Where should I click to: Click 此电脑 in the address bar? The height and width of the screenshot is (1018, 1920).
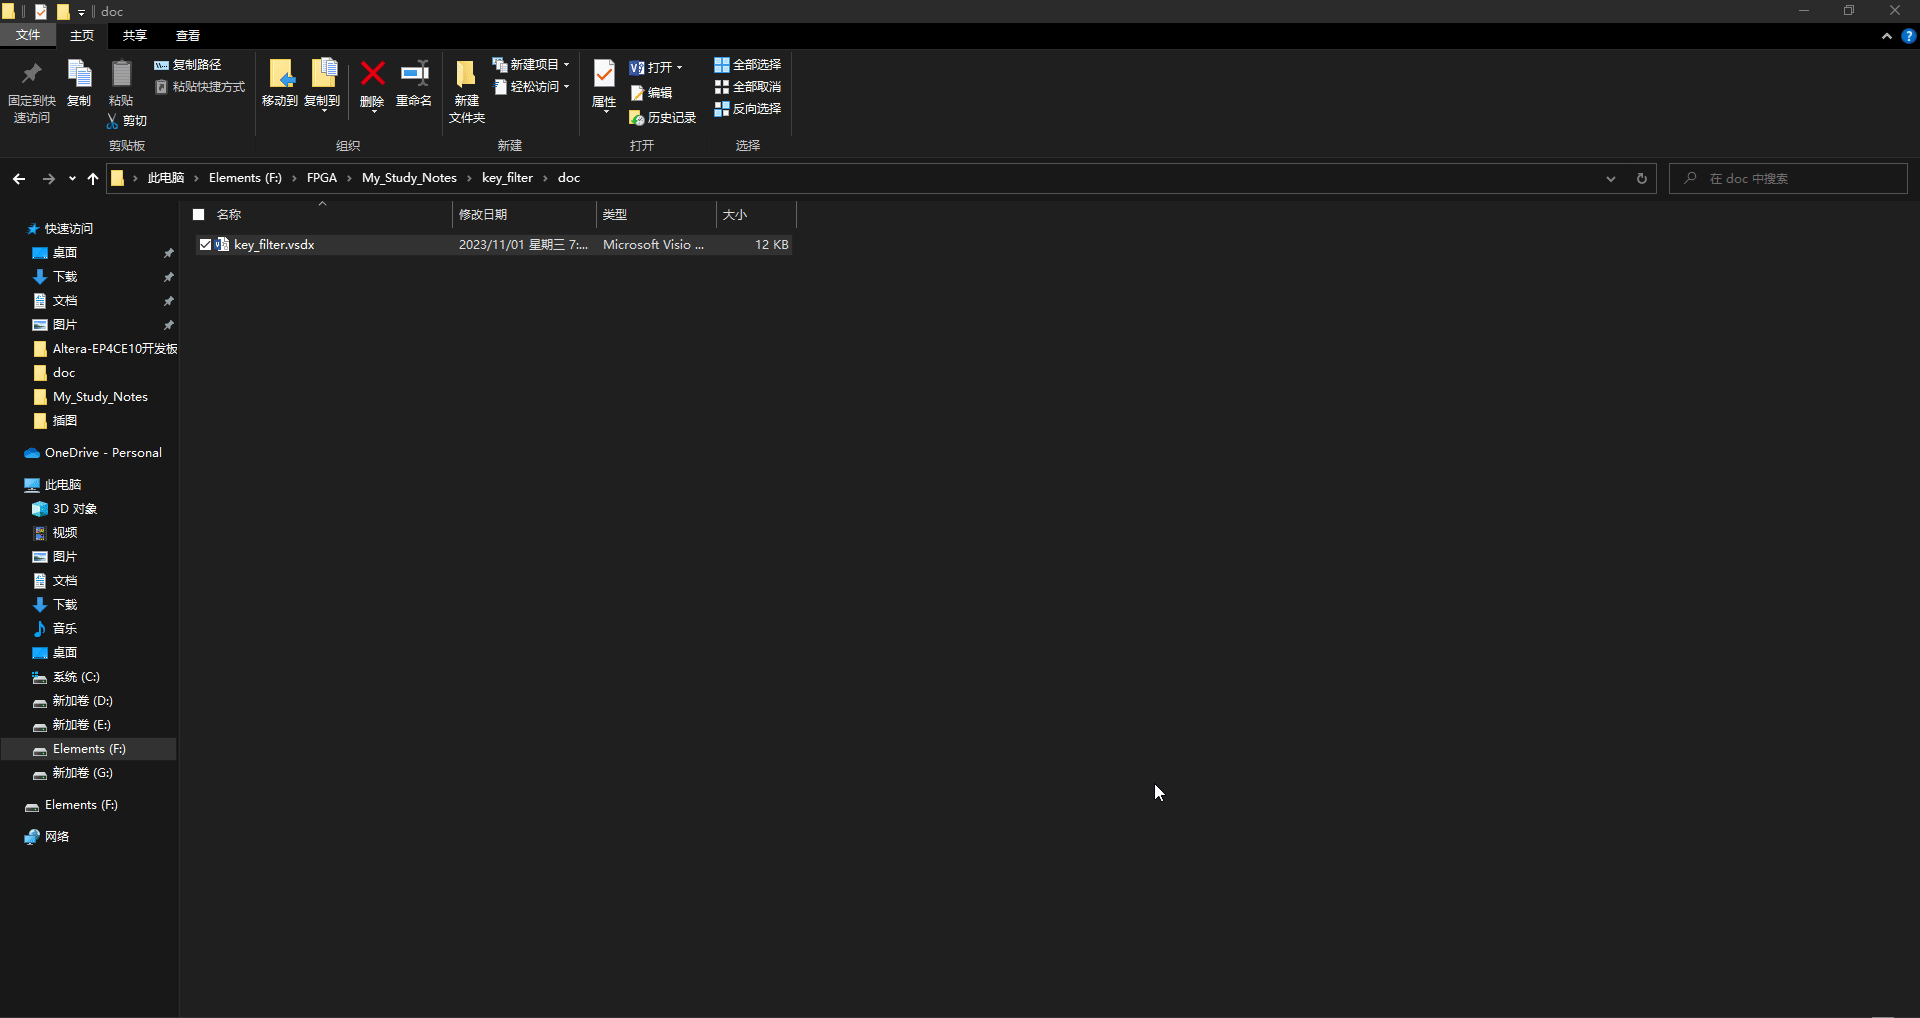point(166,178)
